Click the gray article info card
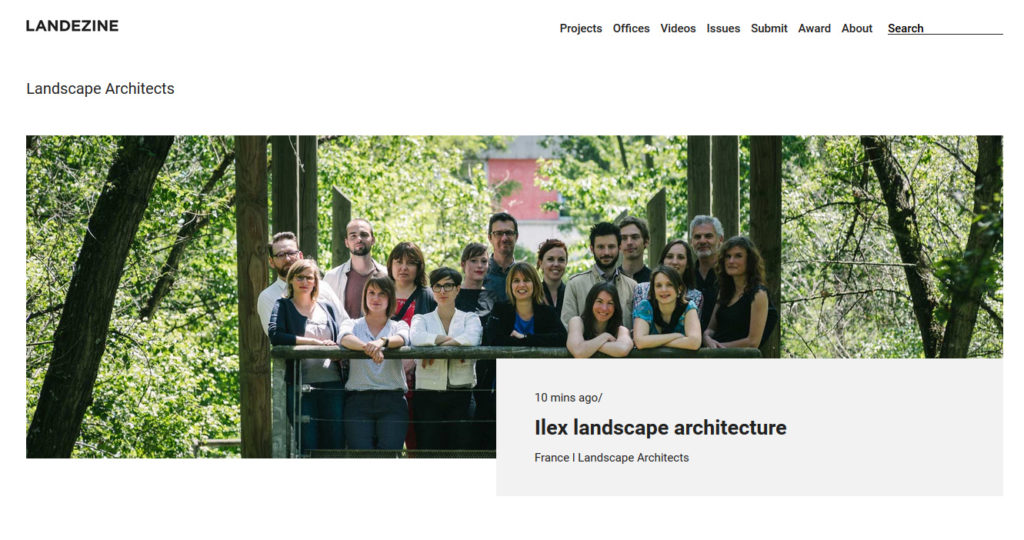 pyautogui.click(x=749, y=427)
